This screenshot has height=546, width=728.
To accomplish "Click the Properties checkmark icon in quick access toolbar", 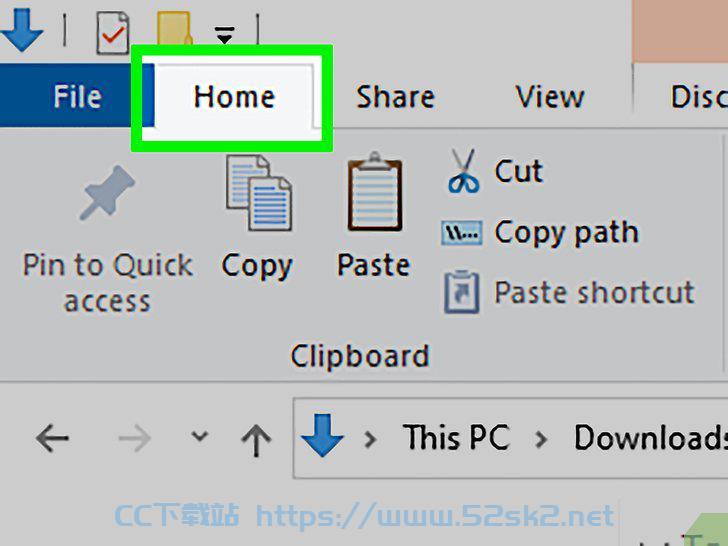I will [x=113, y=32].
